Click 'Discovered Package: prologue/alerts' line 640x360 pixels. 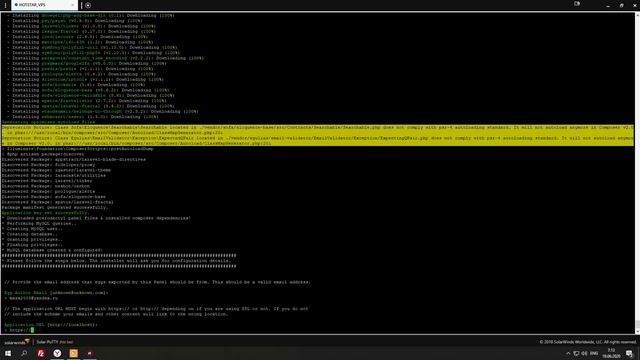48,191
